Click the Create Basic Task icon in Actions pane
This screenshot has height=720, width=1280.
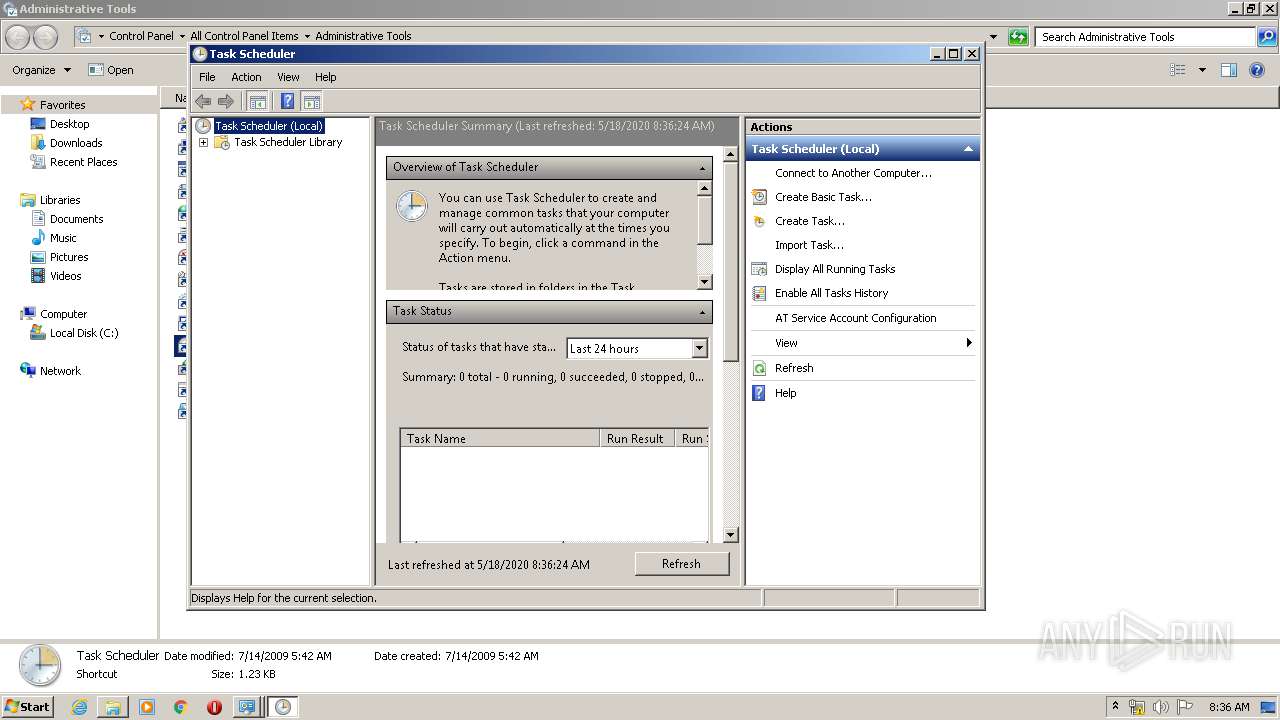coord(760,197)
